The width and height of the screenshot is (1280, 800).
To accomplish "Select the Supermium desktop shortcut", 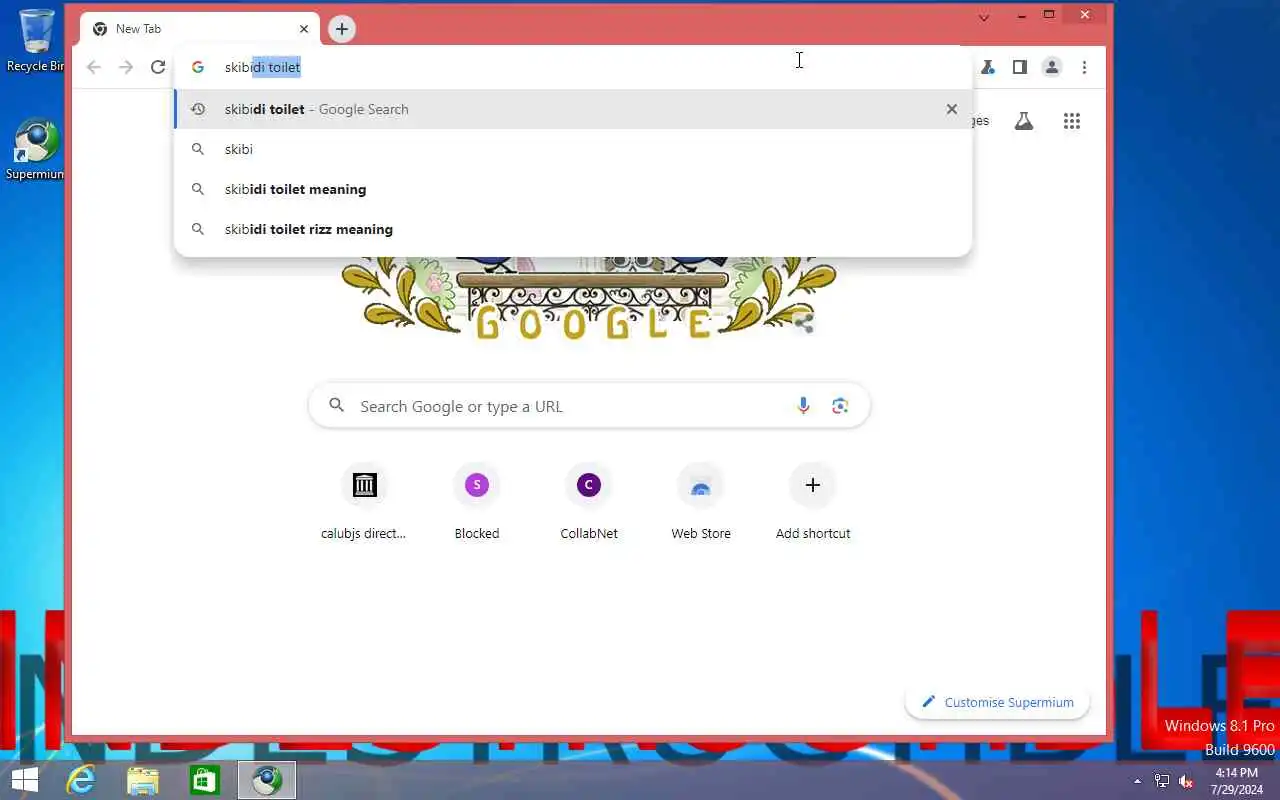I will pyautogui.click(x=36, y=150).
